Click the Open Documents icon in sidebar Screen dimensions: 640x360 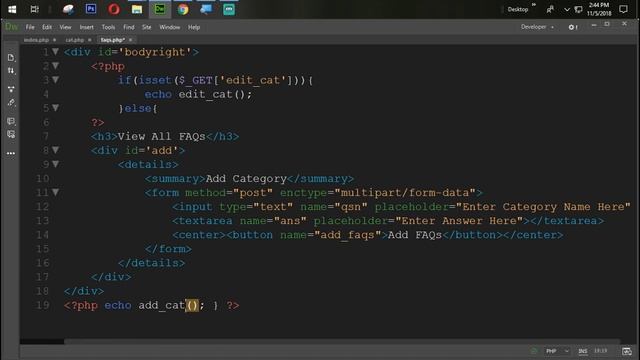[11, 58]
